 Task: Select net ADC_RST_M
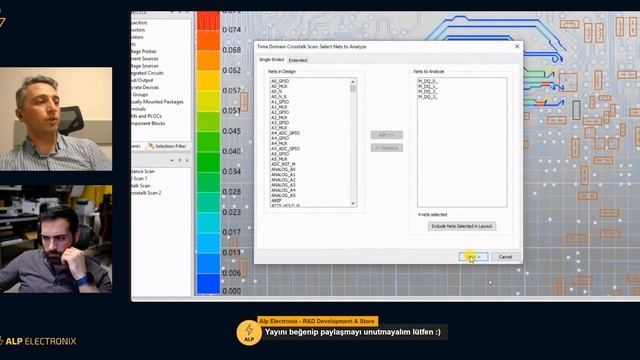click(283, 164)
